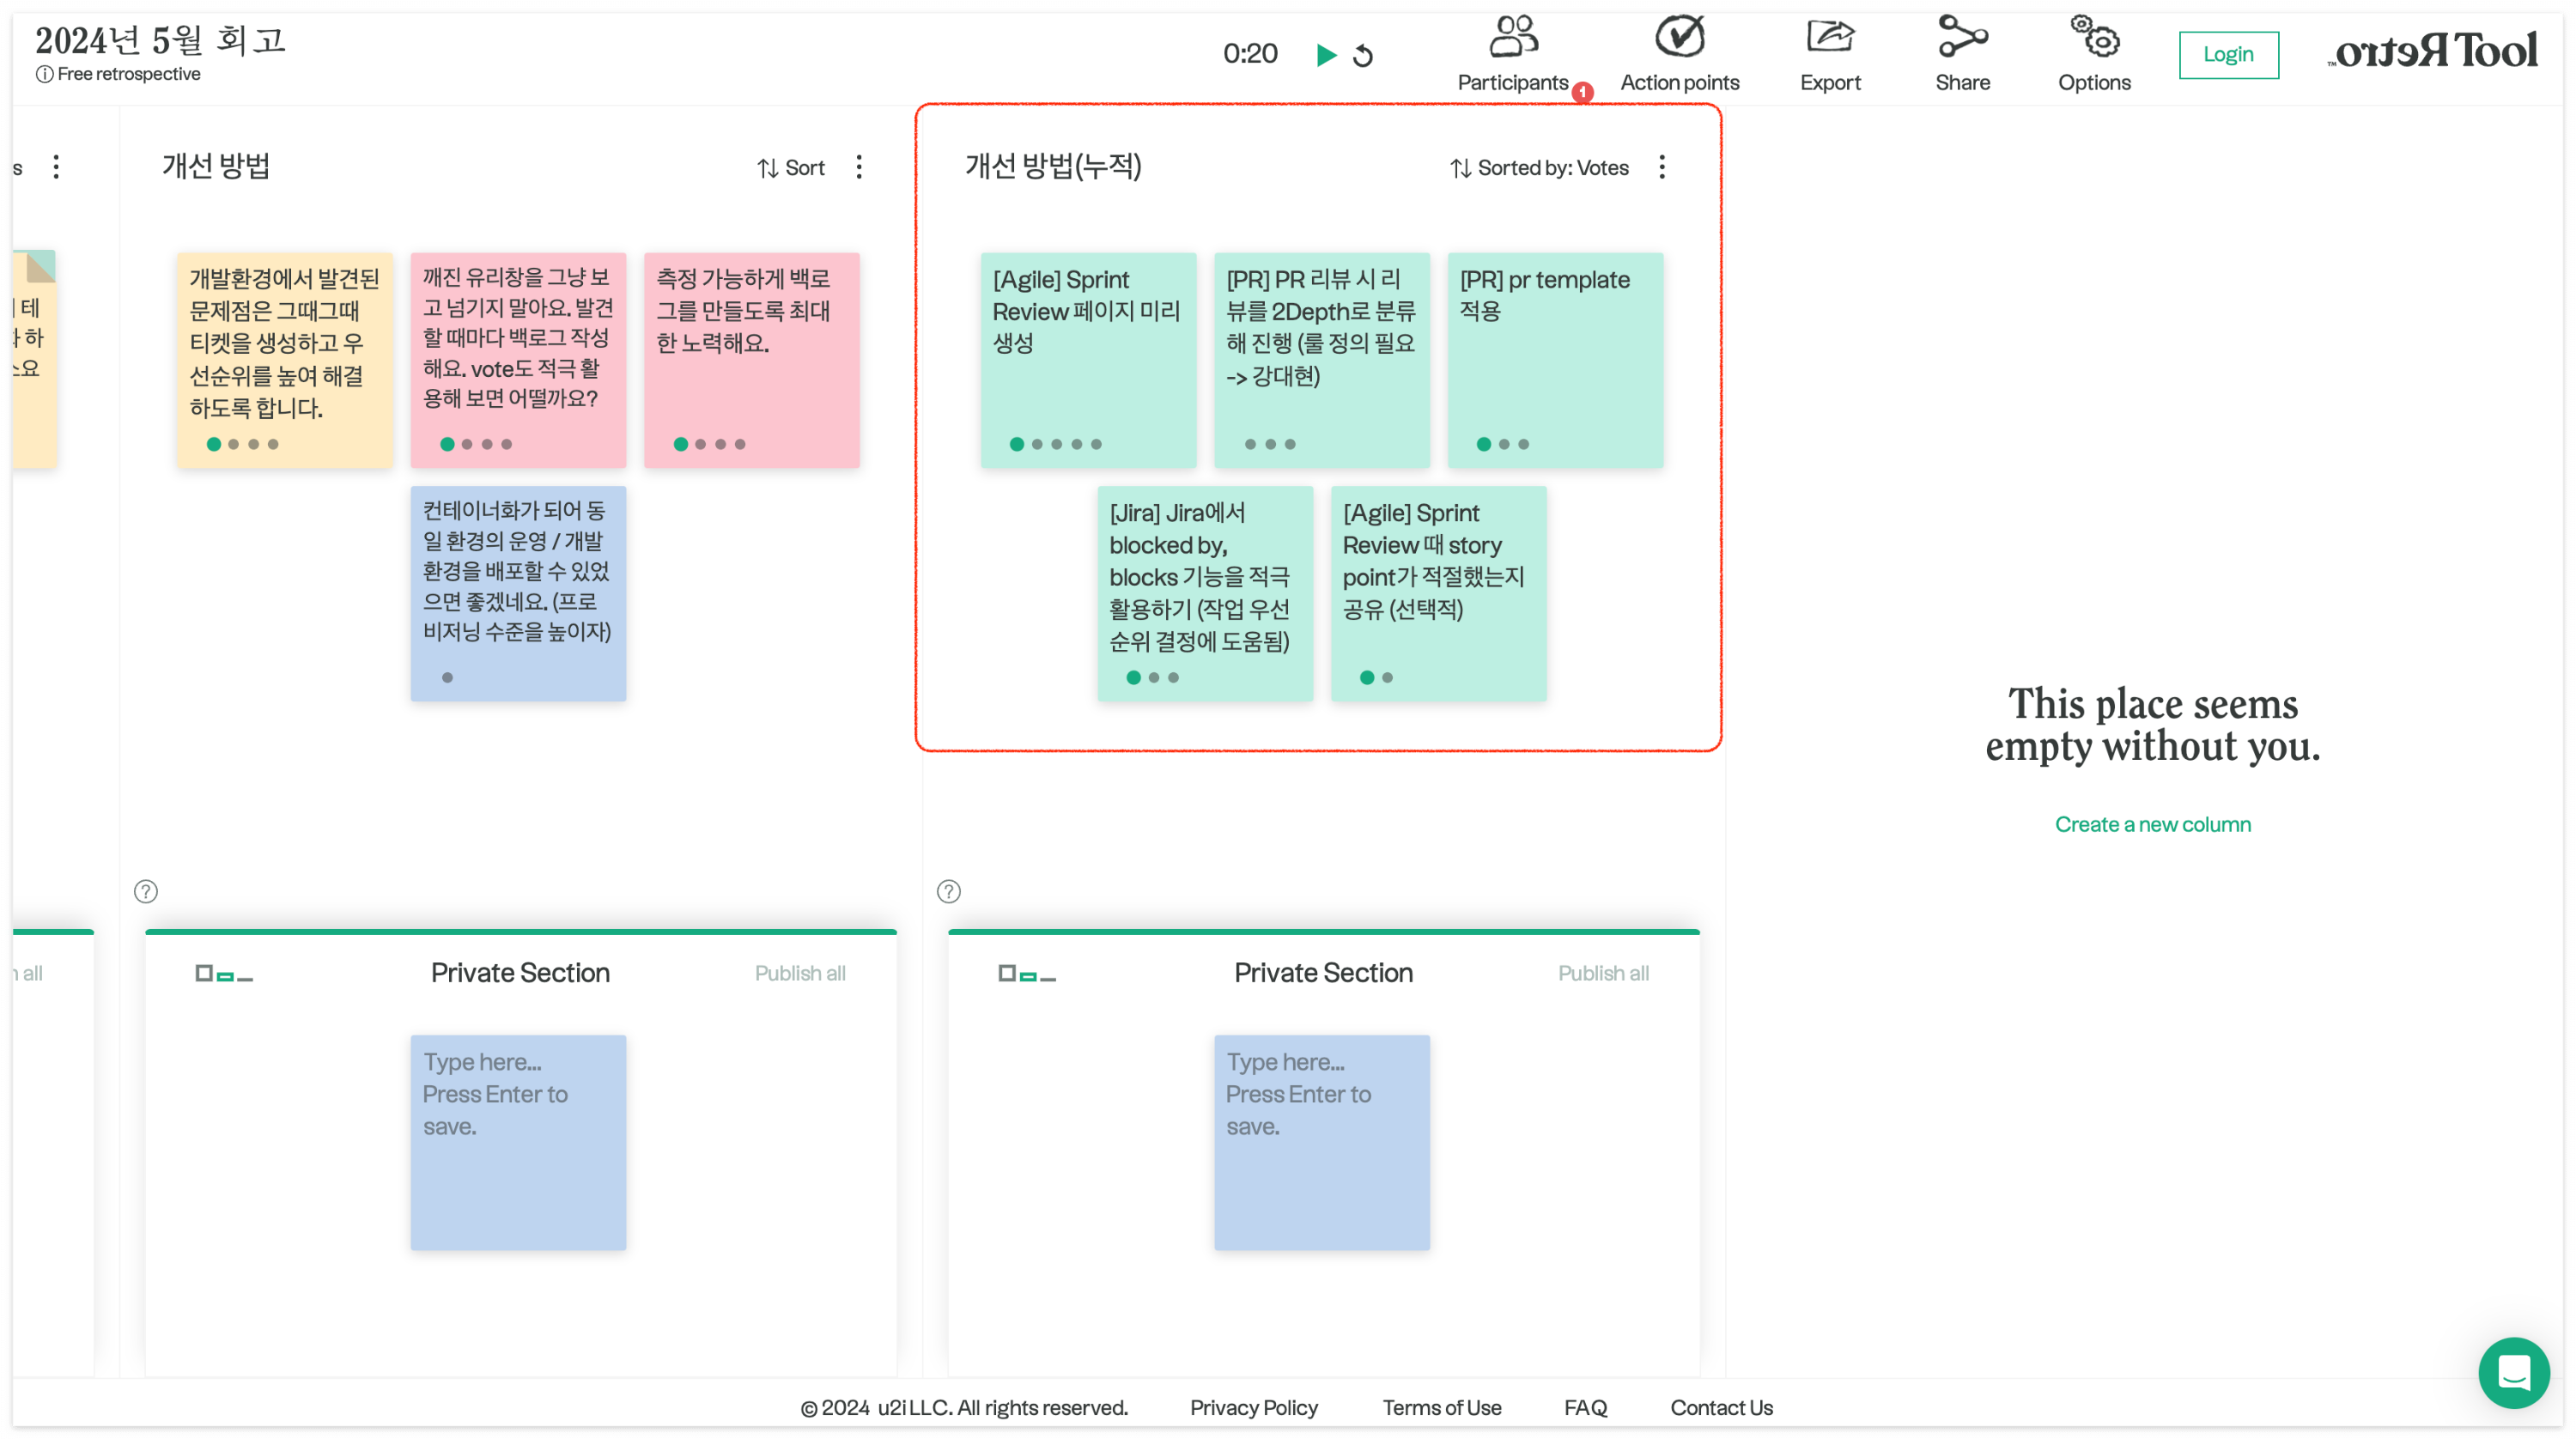Click Create a new column link

tap(2152, 824)
